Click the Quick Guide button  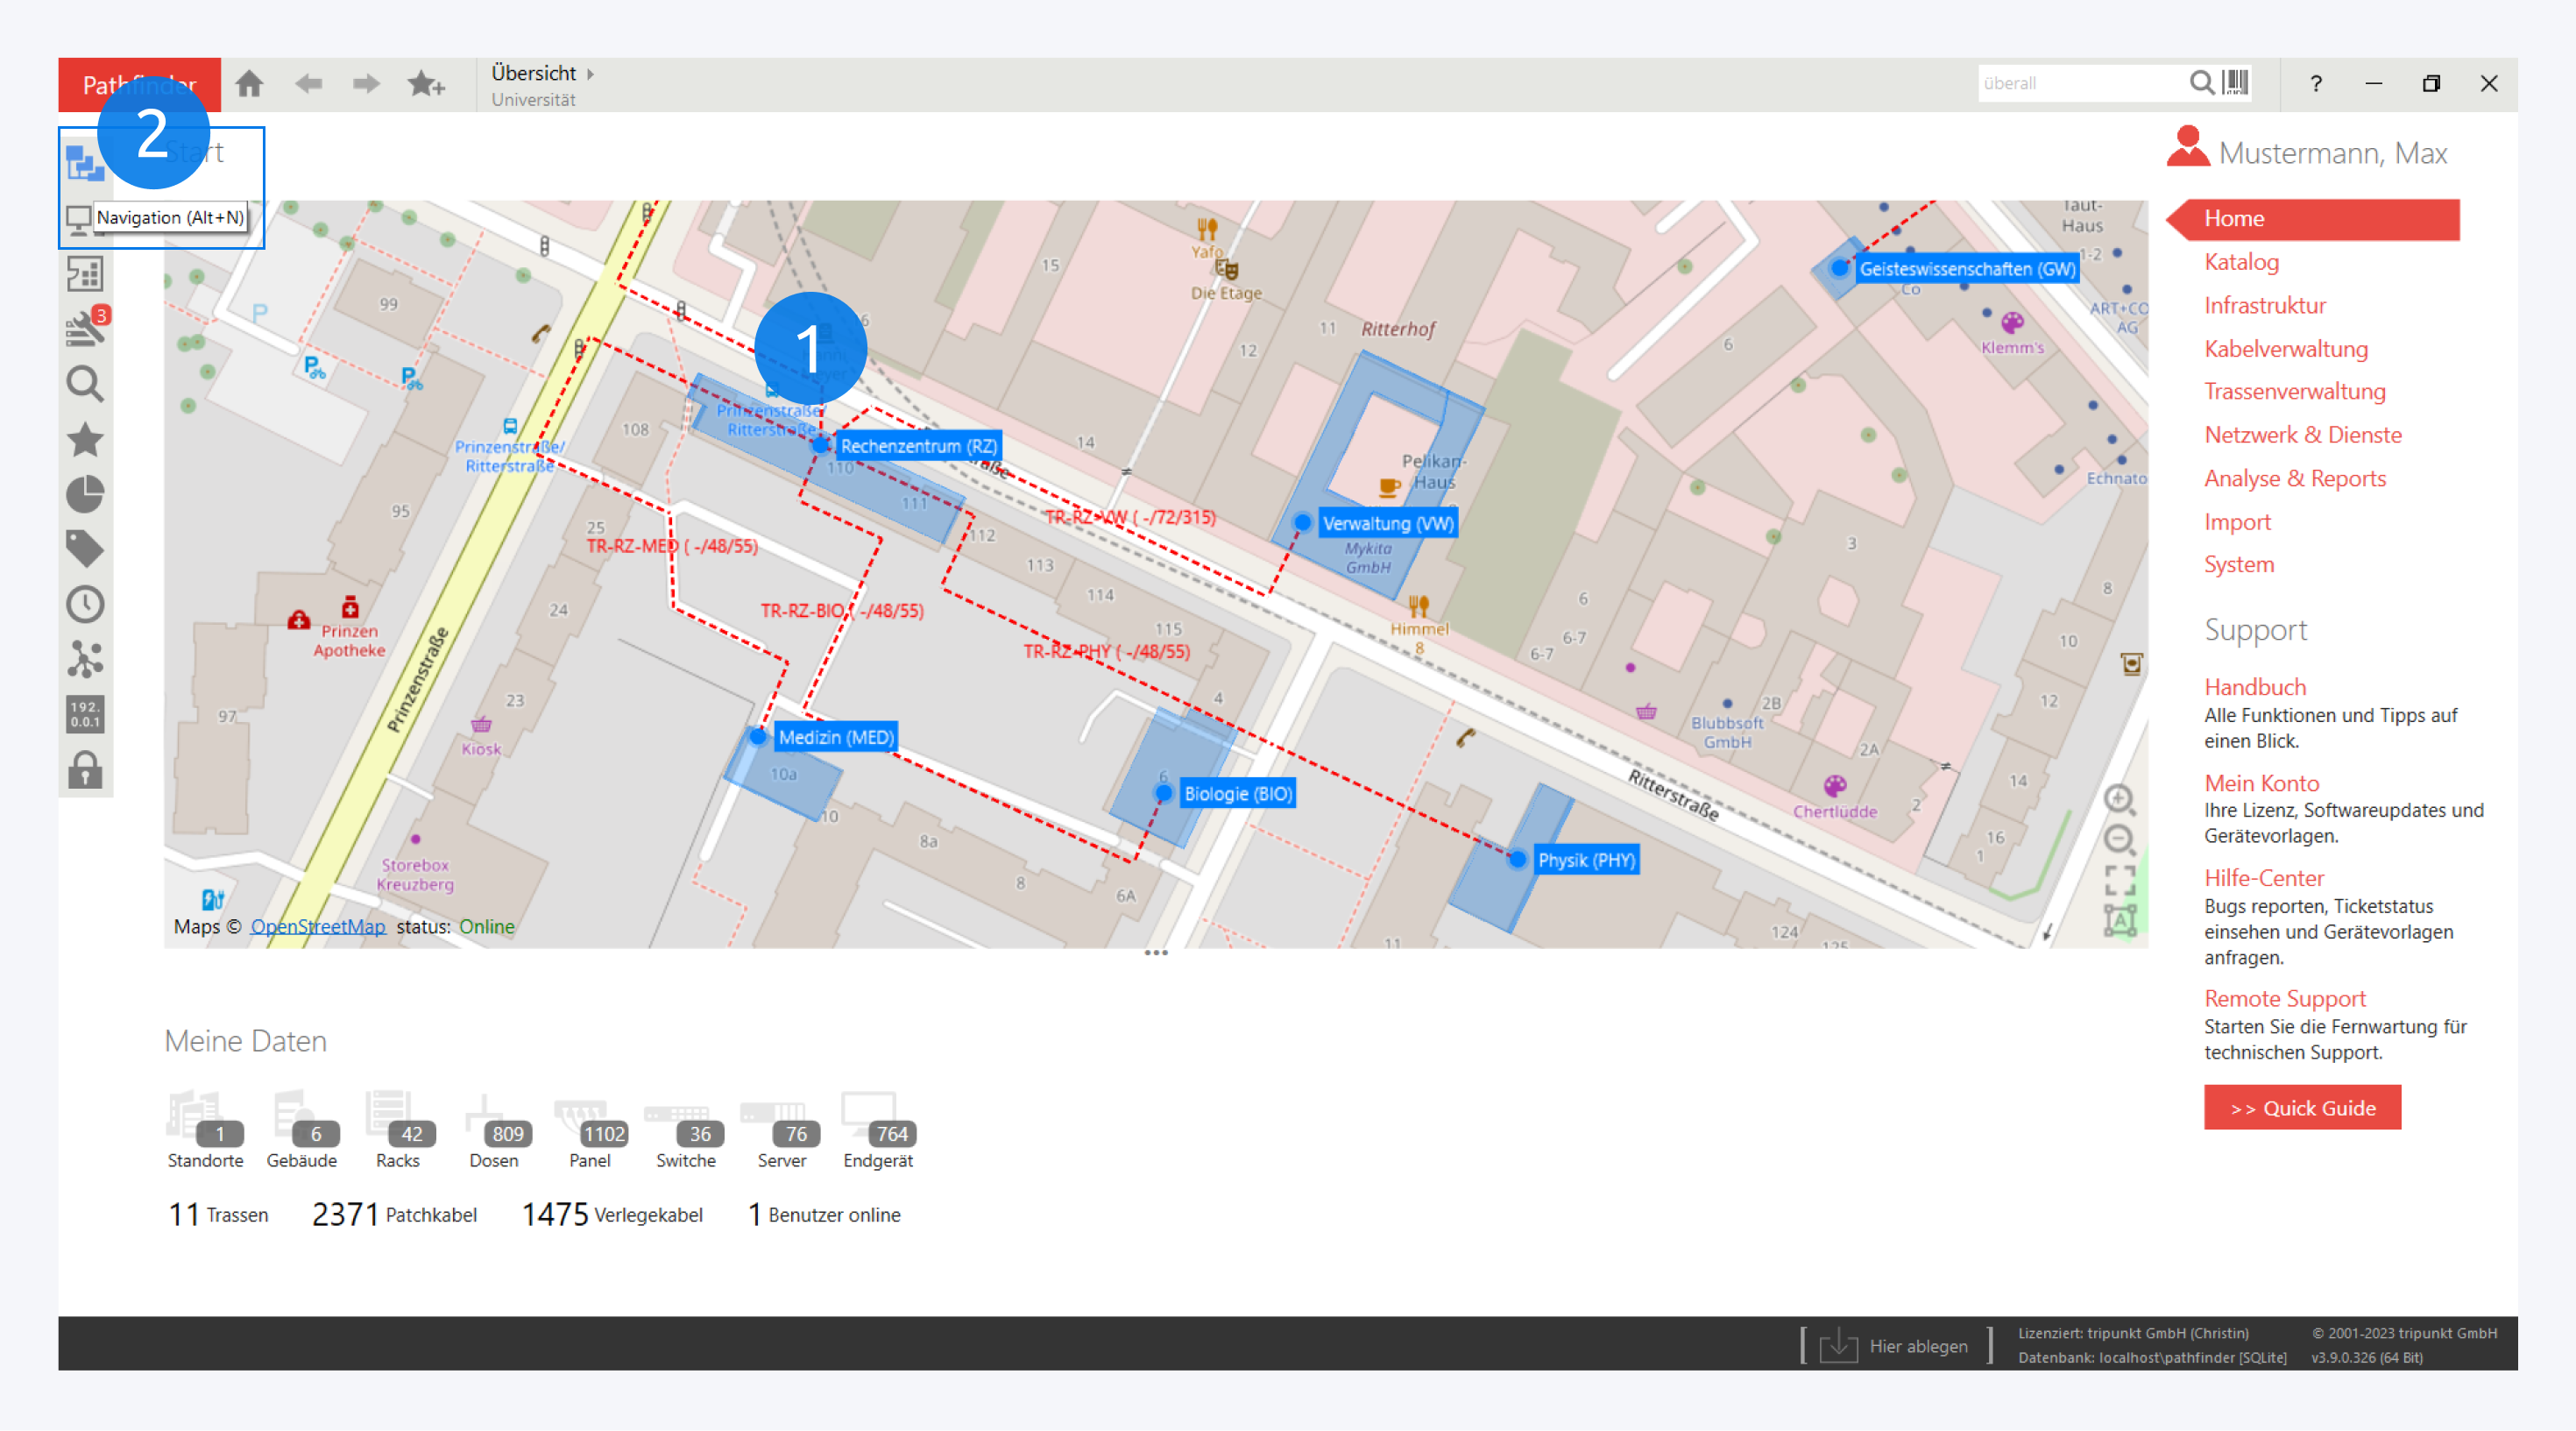tap(2301, 1107)
